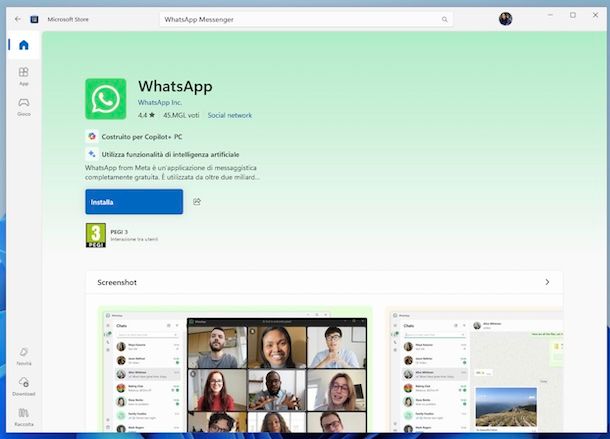Open the WhatsApp Inc. publisher link
This screenshot has height=439, width=610.
pyautogui.click(x=160, y=102)
